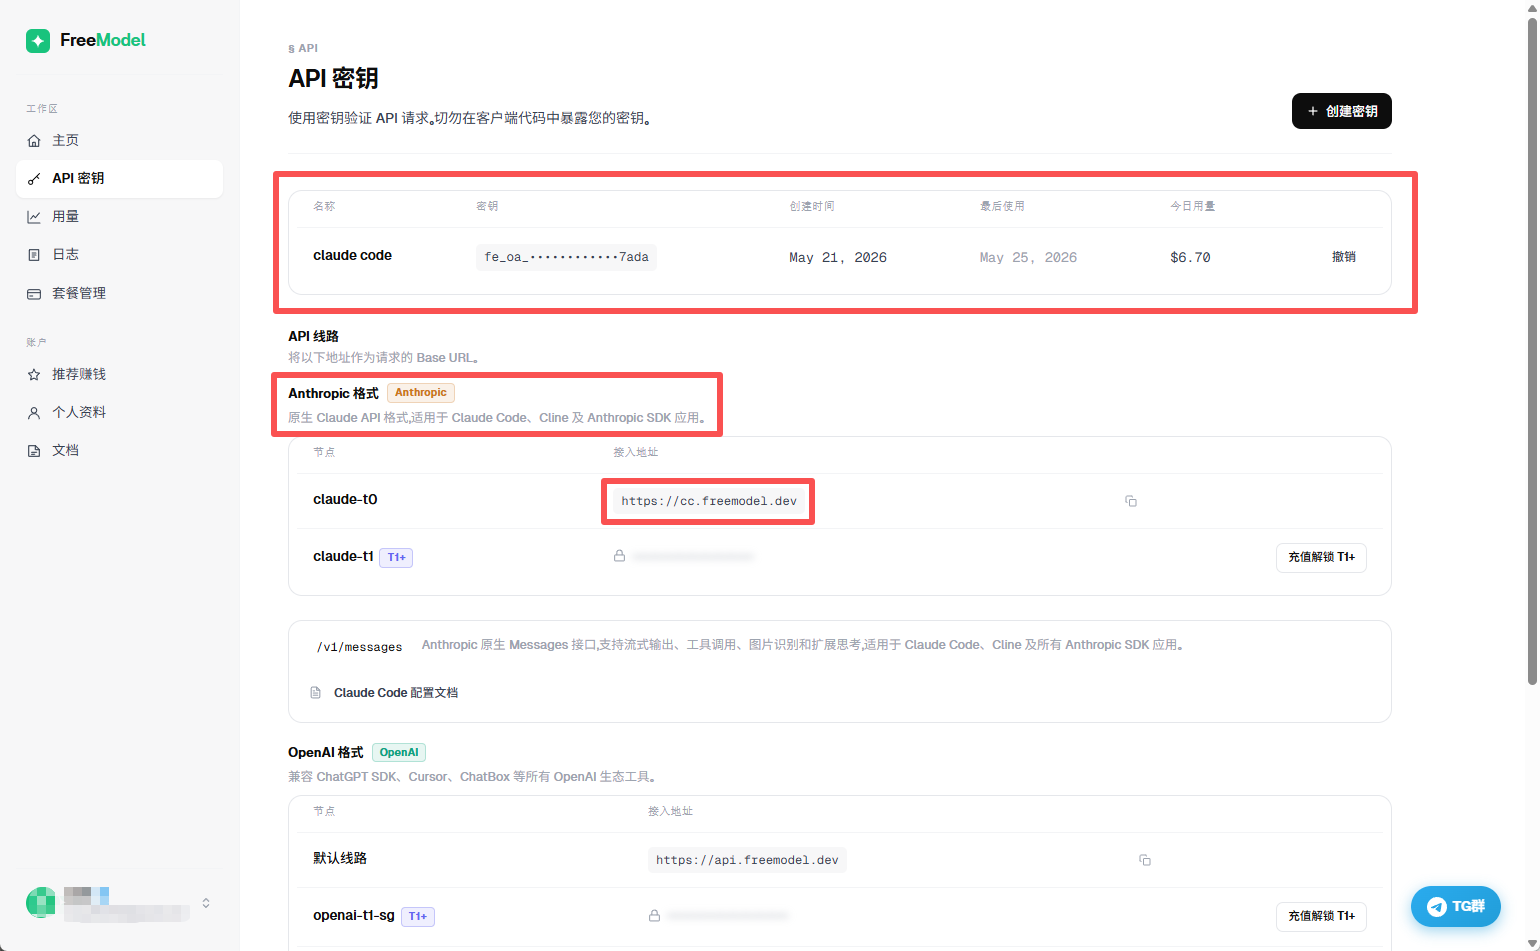
Task: Click the claude-t0 node name
Action: click(345, 499)
